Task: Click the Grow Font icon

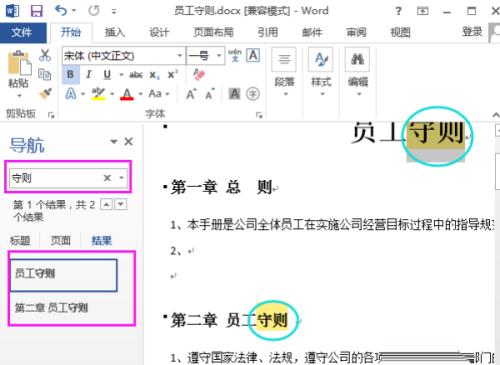Action: tap(191, 94)
